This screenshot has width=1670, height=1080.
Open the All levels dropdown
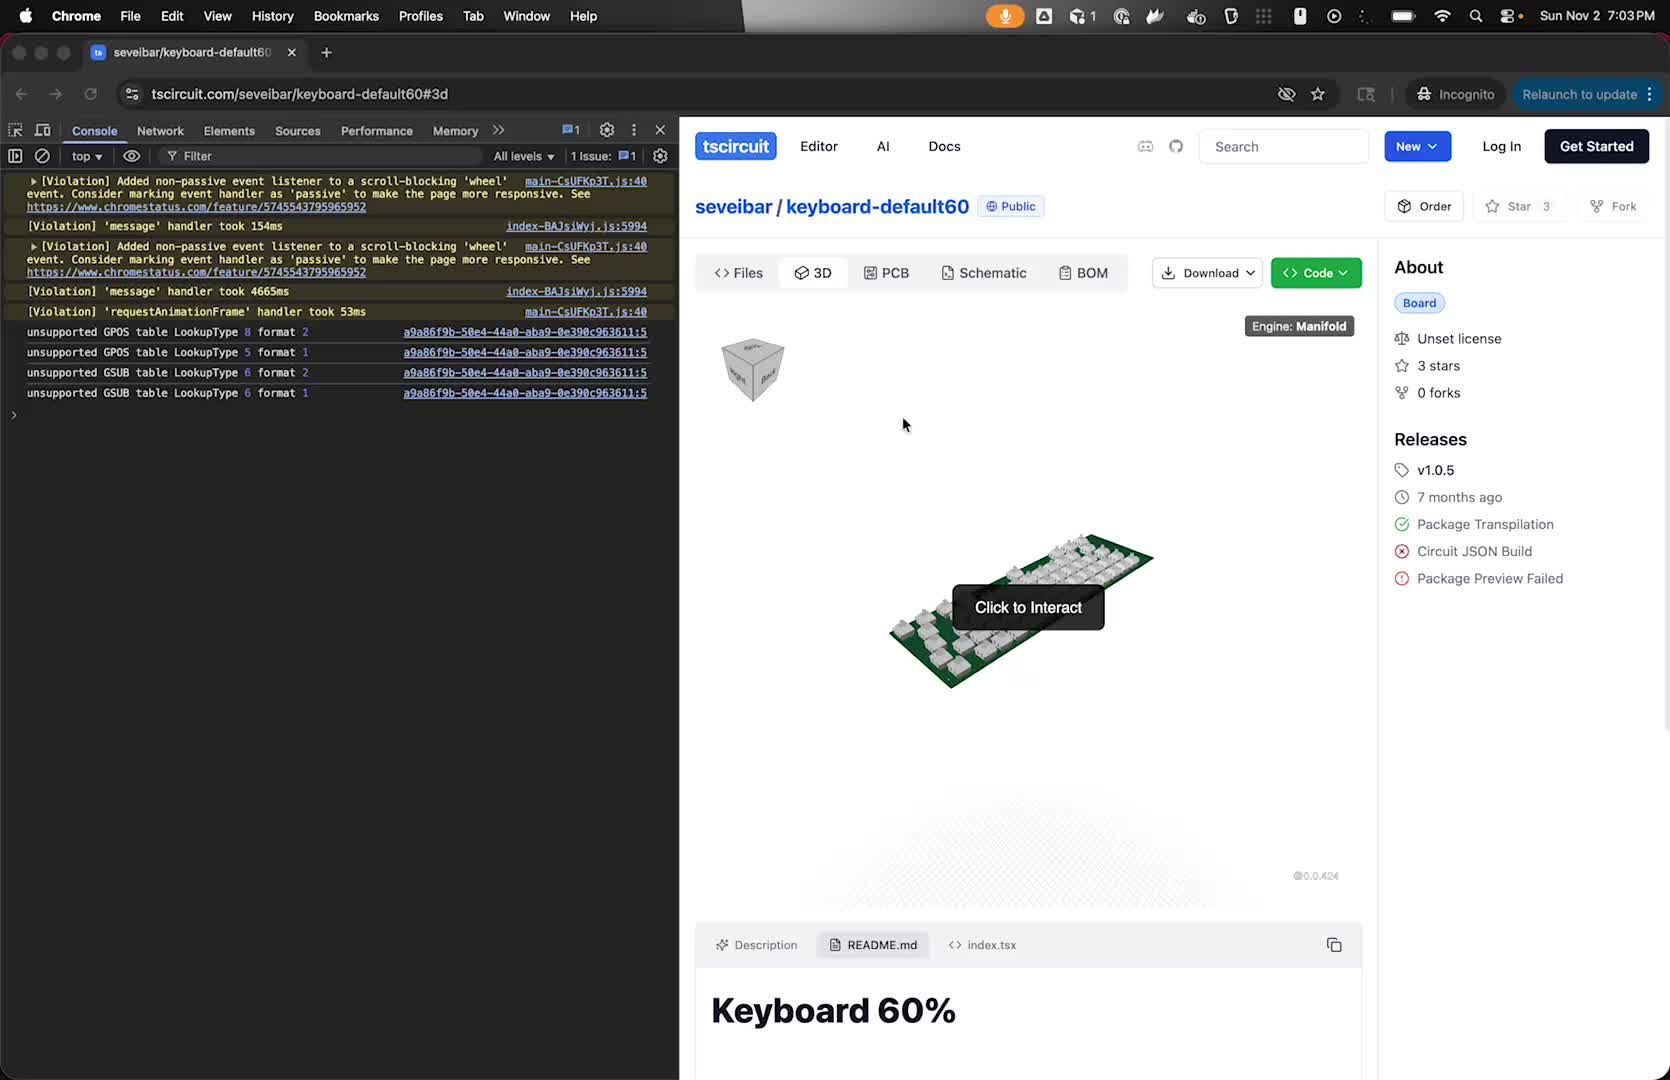[523, 156]
